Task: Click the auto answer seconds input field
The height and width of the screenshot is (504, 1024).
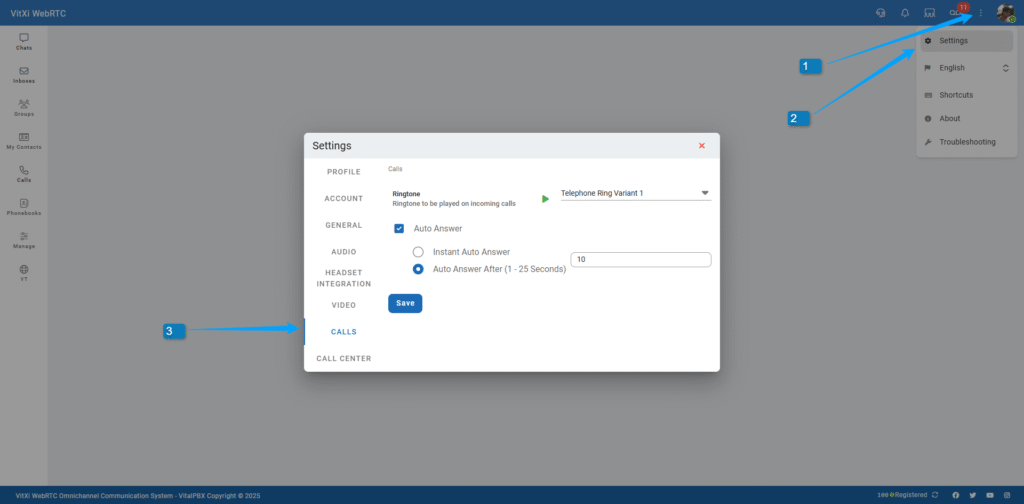Action: tap(640, 260)
